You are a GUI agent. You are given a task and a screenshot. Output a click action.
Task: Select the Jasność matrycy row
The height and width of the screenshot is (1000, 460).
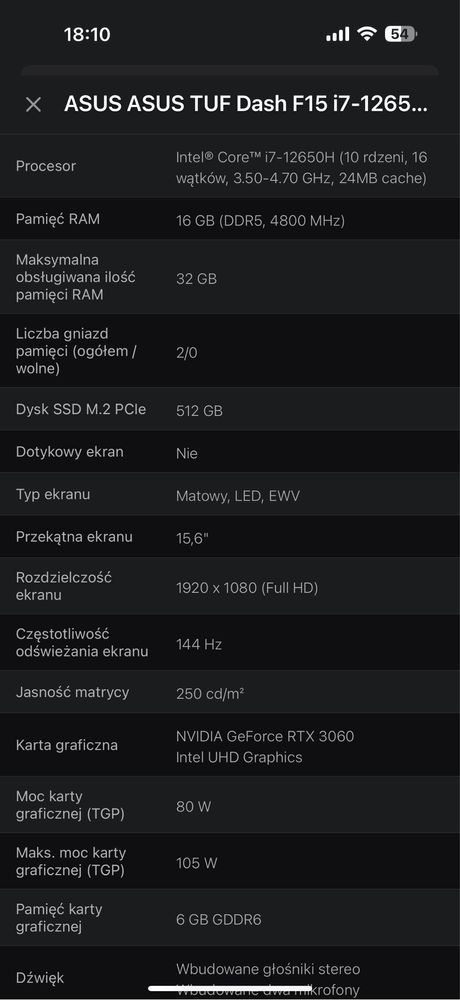pyautogui.click(x=230, y=691)
